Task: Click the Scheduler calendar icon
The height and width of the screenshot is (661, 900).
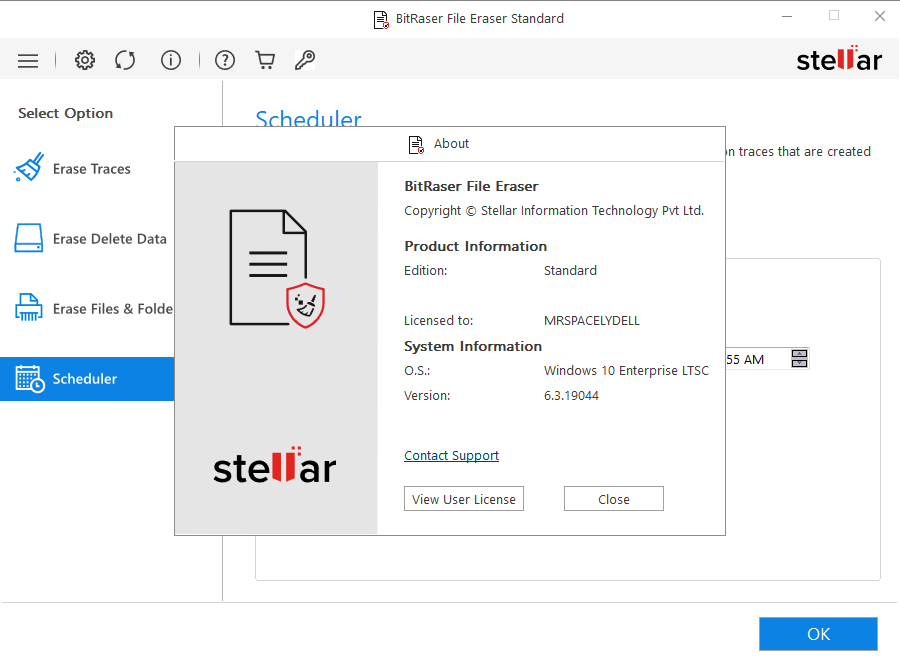Action: pyautogui.click(x=30, y=379)
